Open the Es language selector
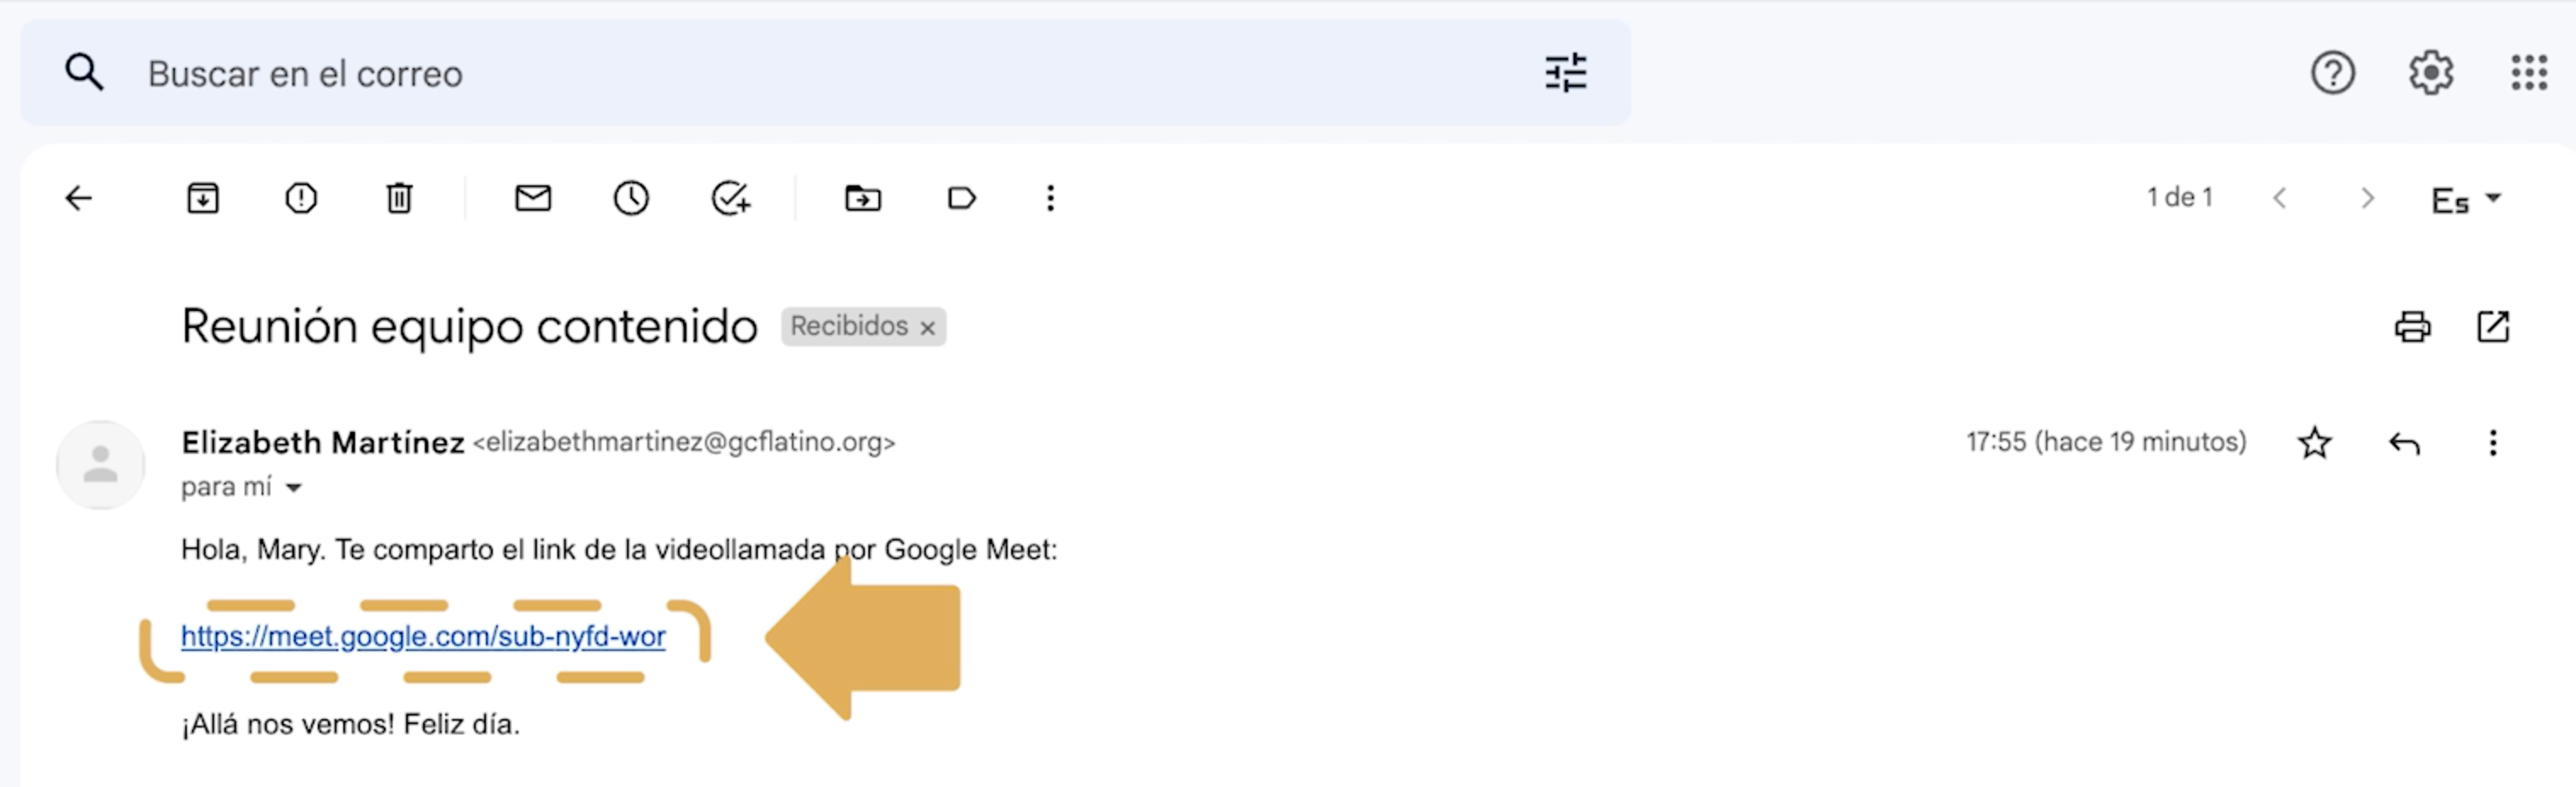 2466,197
